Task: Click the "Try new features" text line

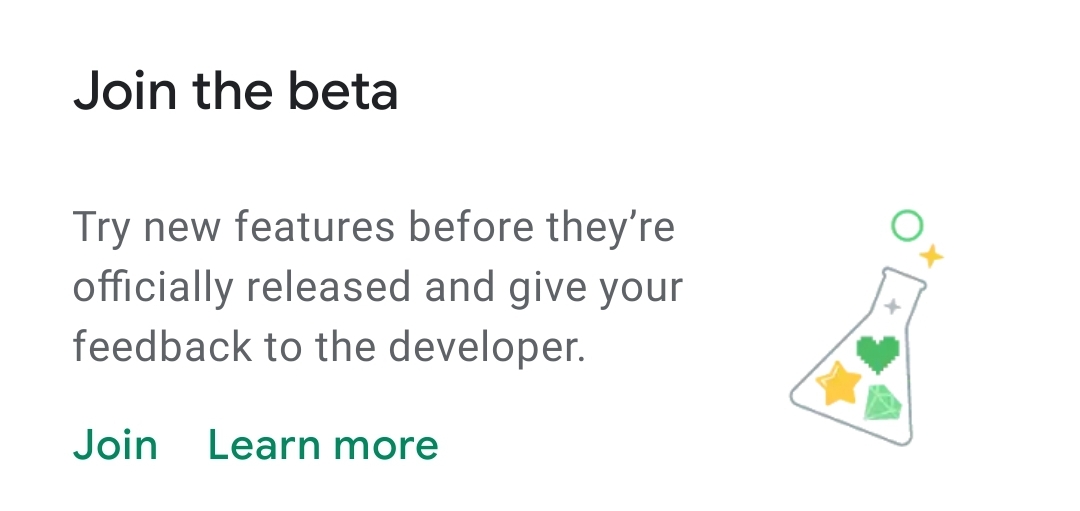Action: [374, 228]
